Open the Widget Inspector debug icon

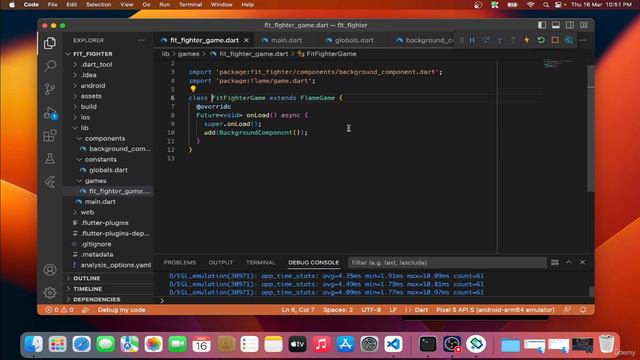coord(569,40)
